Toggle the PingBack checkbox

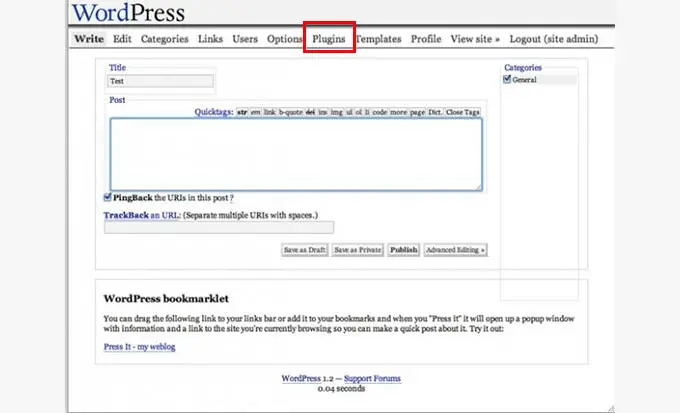pos(107,197)
